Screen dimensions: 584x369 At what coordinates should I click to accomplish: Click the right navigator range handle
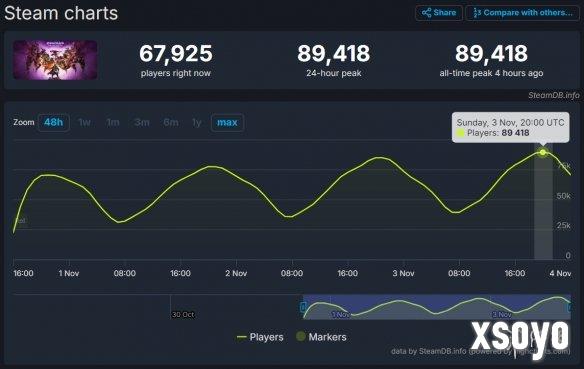click(569, 307)
